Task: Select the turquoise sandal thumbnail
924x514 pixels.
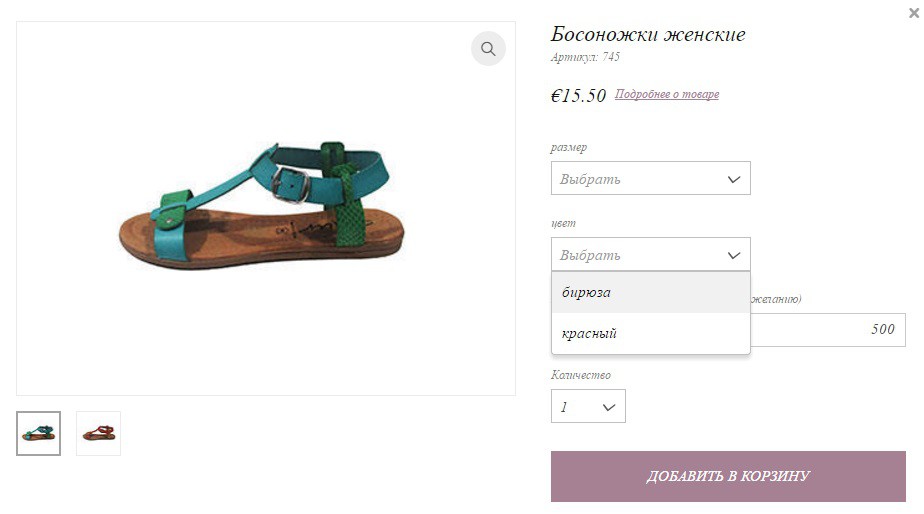Action: click(38, 433)
